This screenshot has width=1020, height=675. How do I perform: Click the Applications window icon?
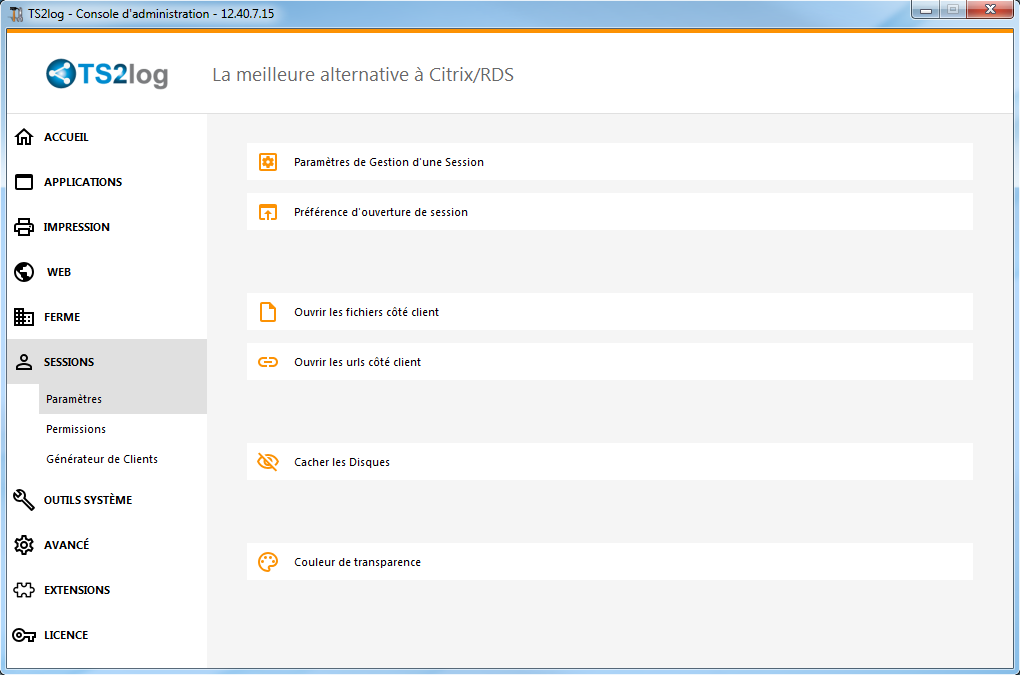pyautogui.click(x=24, y=182)
